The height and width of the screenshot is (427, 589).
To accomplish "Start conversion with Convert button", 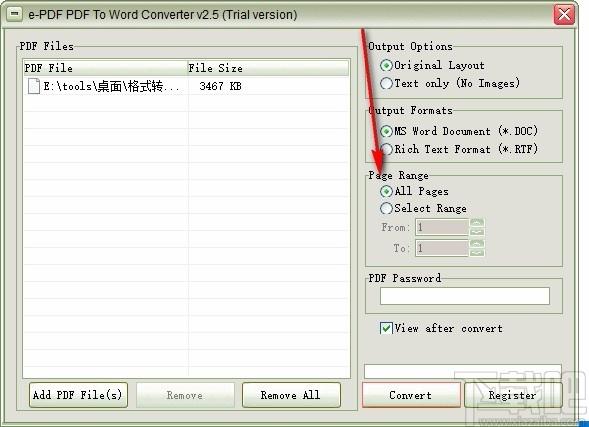I will pos(411,395).
